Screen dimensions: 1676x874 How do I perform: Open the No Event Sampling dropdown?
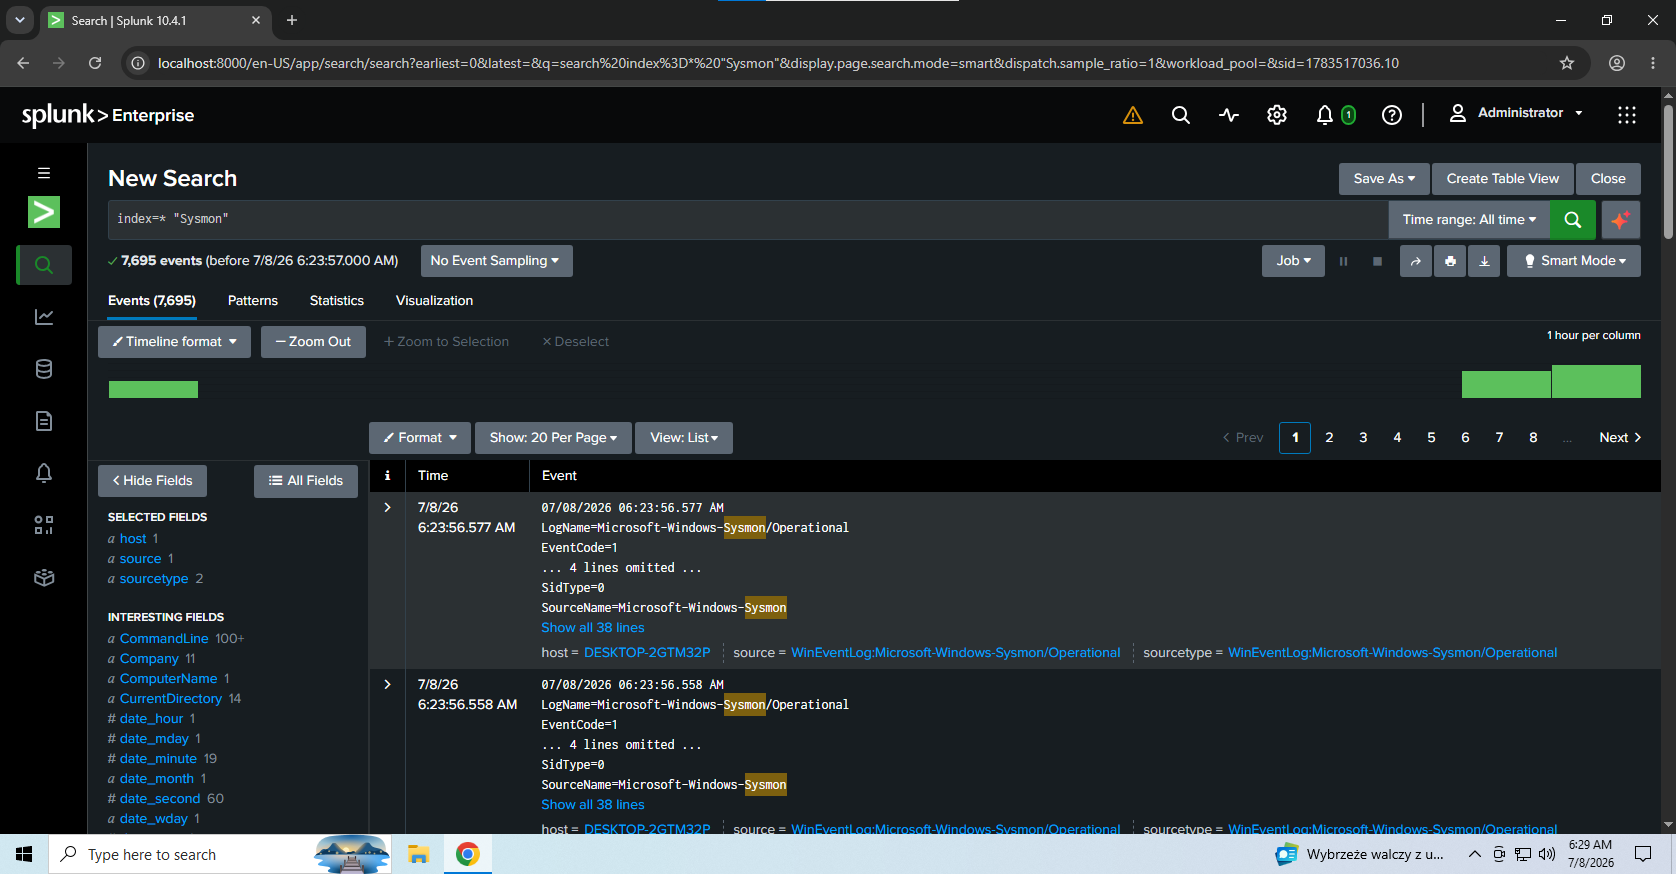click(x=496, y=261)
